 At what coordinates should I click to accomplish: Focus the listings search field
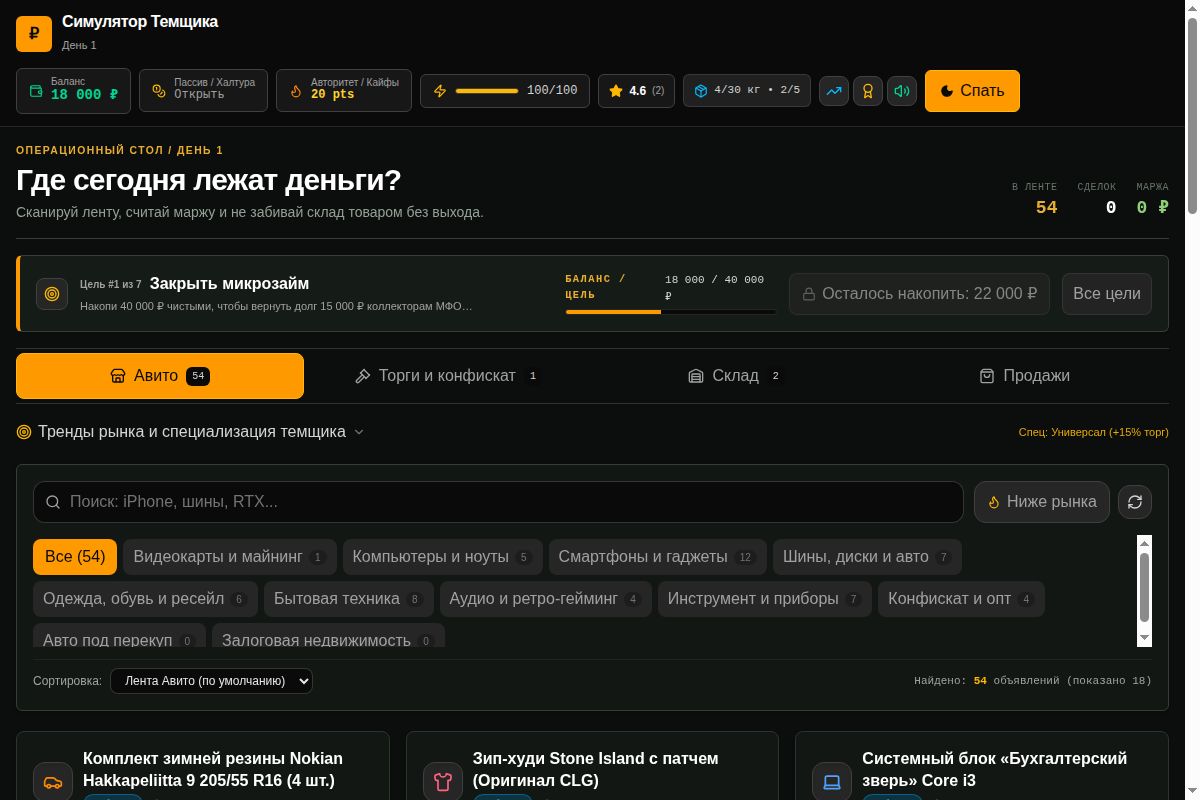coord(498,502)
